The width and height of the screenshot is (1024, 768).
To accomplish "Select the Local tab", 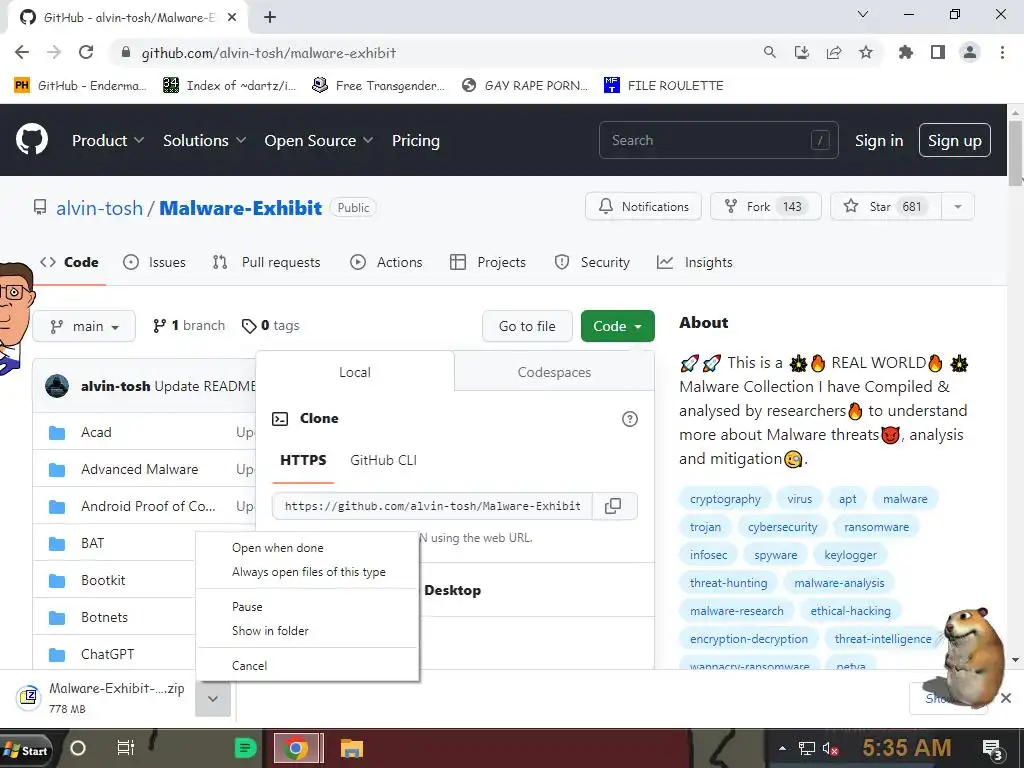I will pyautogui.click(x=355, y=372).
